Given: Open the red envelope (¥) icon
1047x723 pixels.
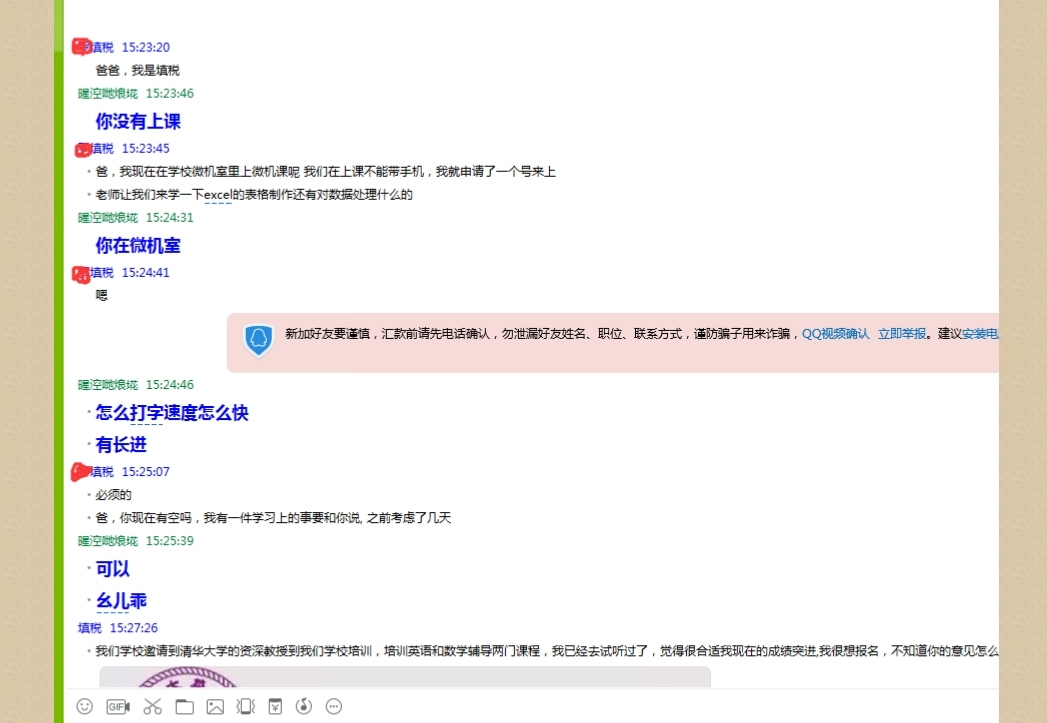Looking at the screenshot, I should pos(275,706).
